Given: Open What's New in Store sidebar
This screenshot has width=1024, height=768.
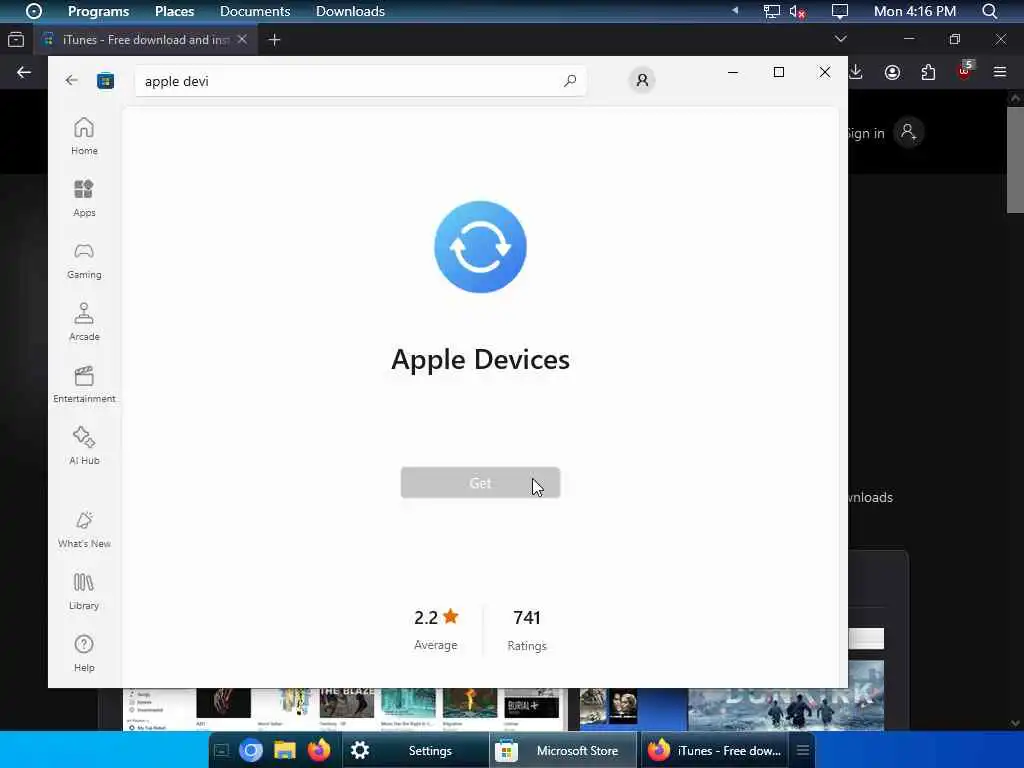Looking at the screenshot, I should [x=84, y=529].
